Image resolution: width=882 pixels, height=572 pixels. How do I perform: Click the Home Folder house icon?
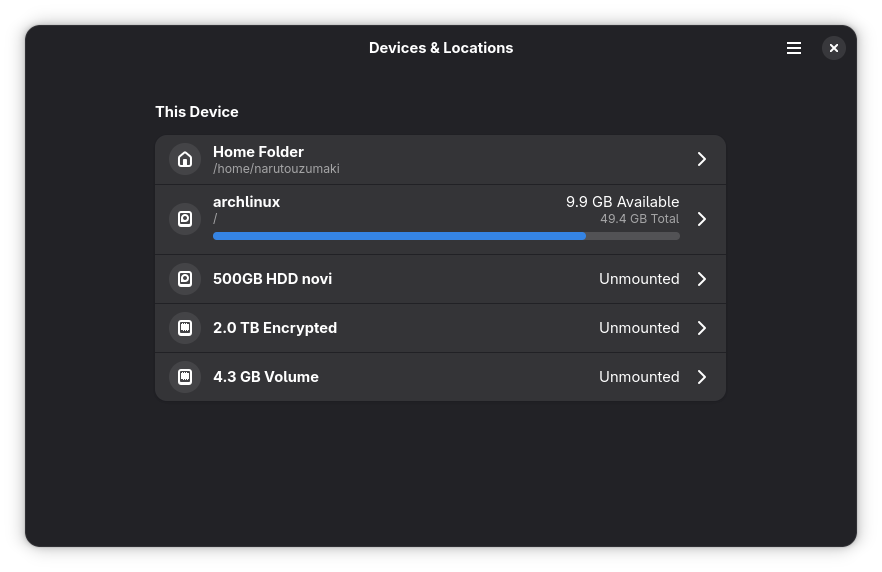coord(185,160)
